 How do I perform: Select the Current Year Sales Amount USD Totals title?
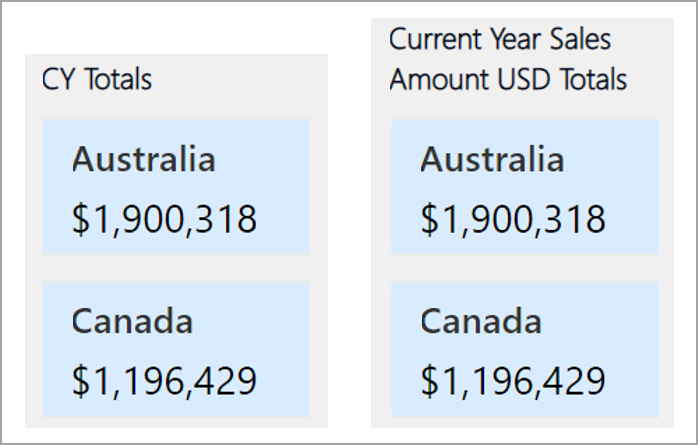pyautogui.click(x=508, y=59)
